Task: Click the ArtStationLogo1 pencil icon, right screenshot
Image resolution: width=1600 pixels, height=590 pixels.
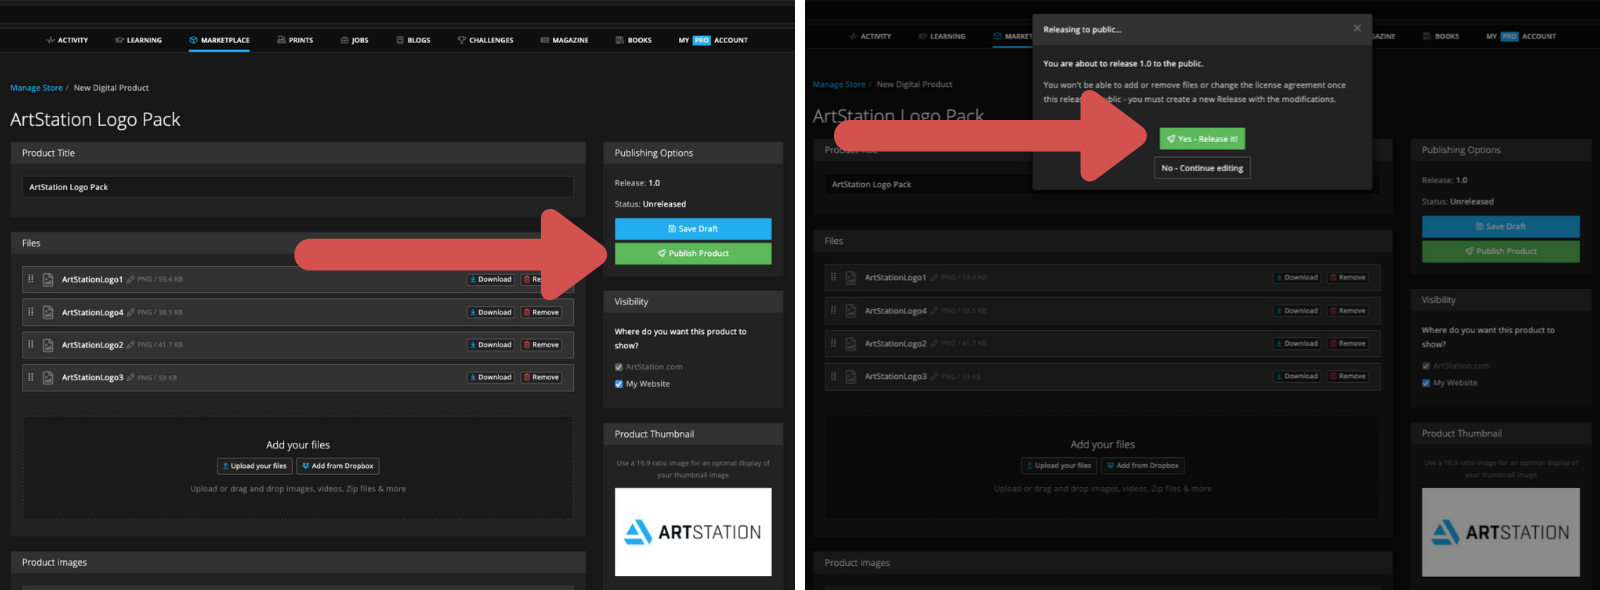Action: point(934,277)
